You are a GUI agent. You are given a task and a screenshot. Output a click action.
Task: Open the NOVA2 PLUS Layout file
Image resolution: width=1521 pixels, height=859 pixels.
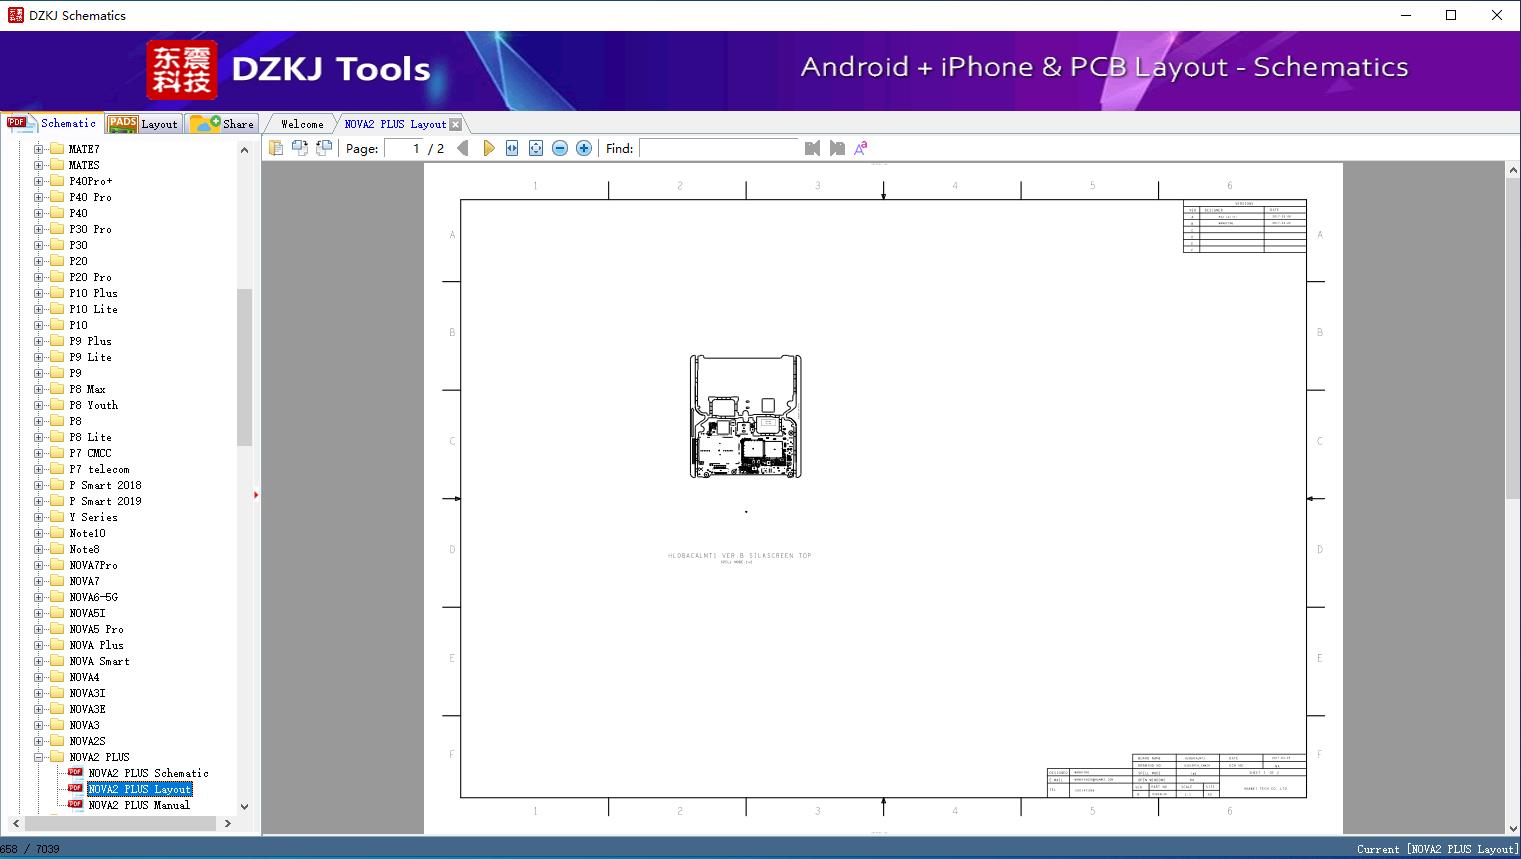pos(139,789)
